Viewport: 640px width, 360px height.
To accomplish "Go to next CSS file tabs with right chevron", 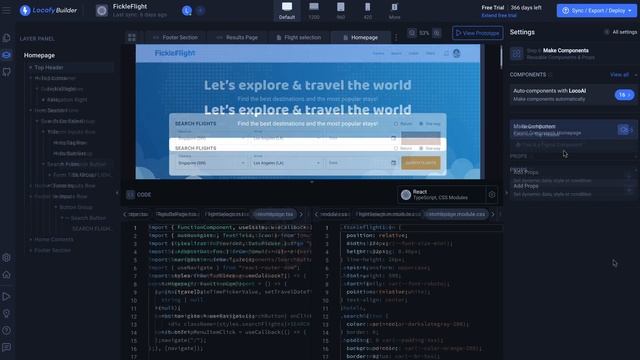I will click(493, 214).
